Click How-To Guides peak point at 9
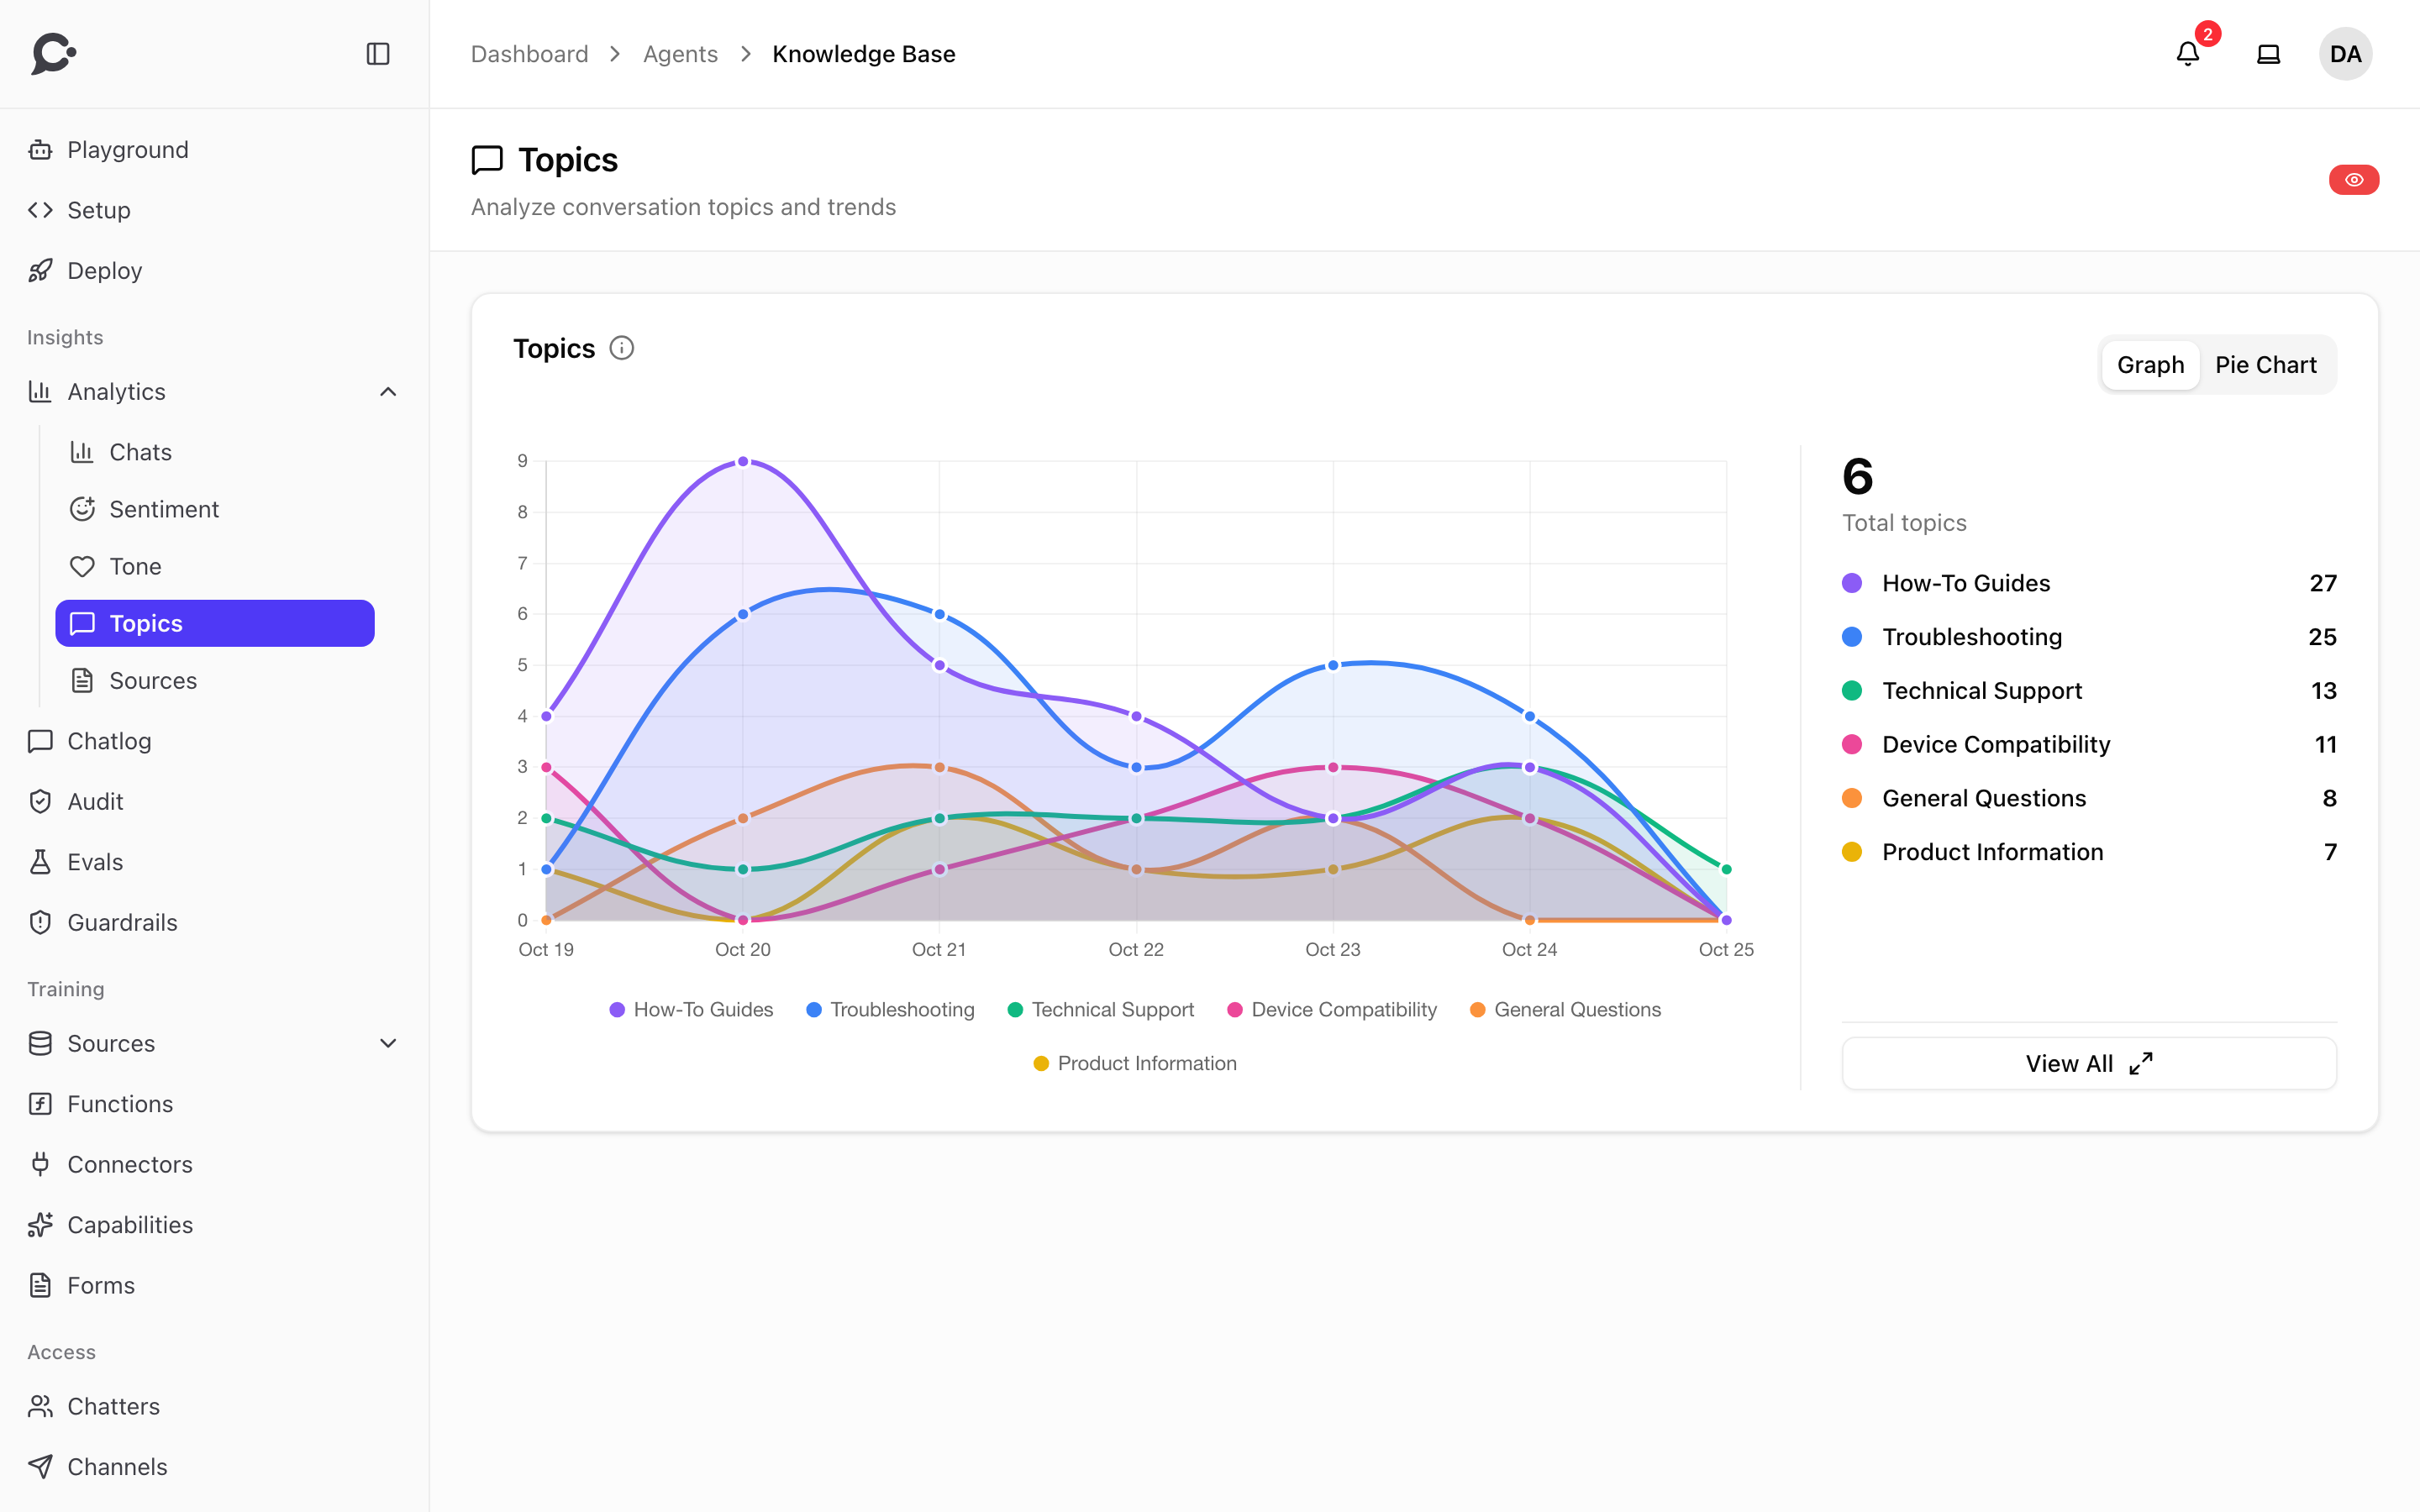2420x1512 pixels. point(743,462)
